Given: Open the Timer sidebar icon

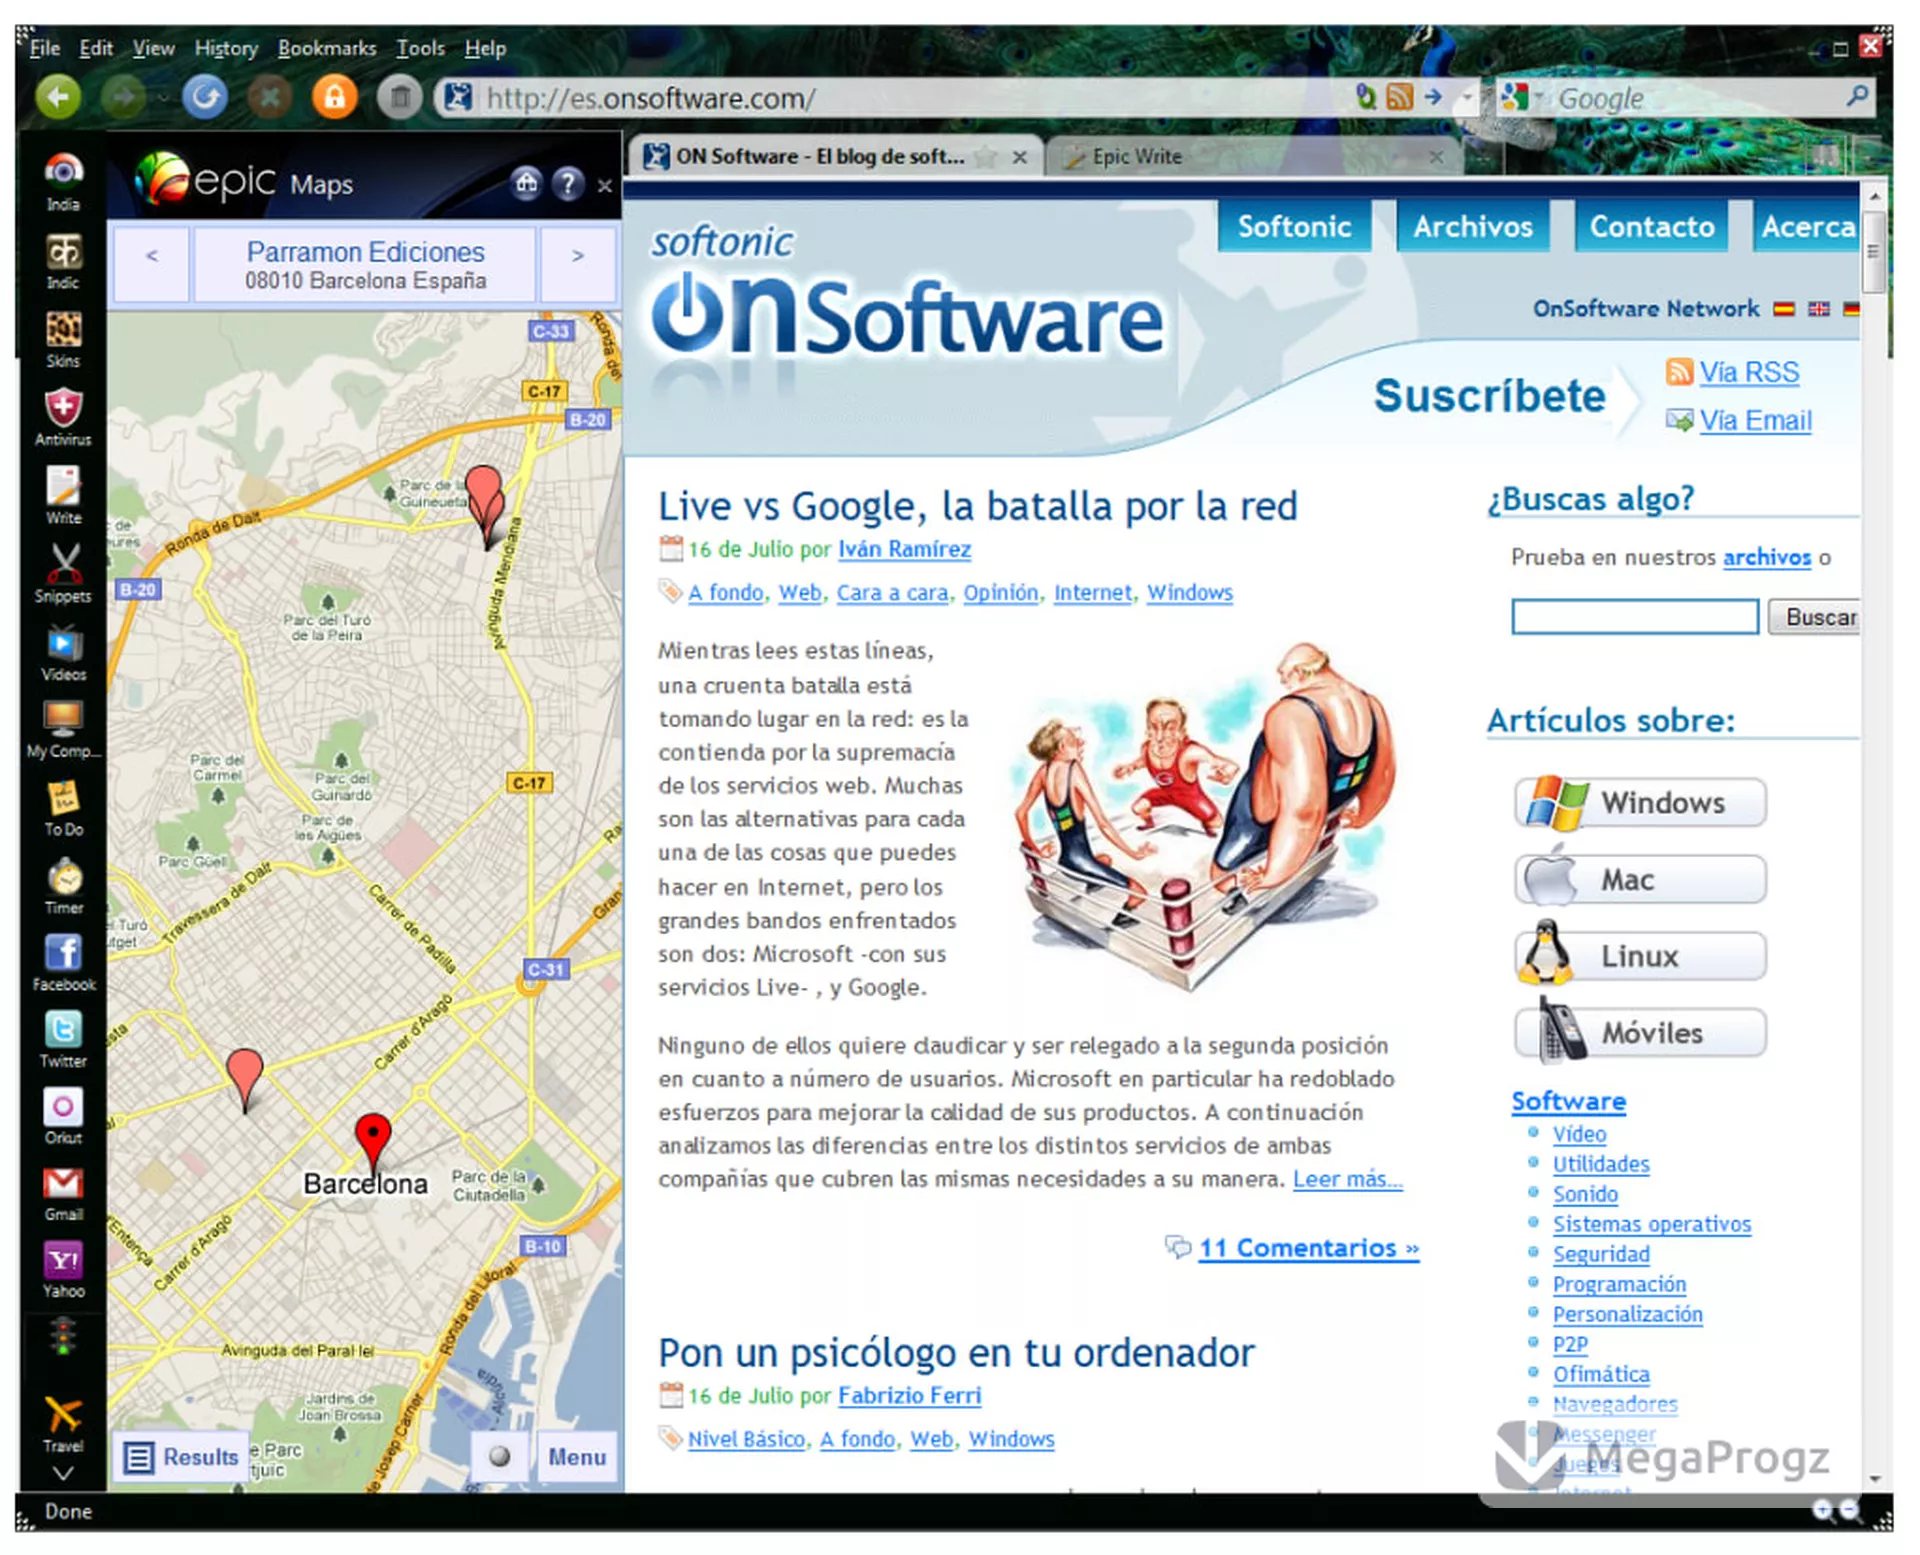Looking at the screenshot, I should click(x=63, y=886).
